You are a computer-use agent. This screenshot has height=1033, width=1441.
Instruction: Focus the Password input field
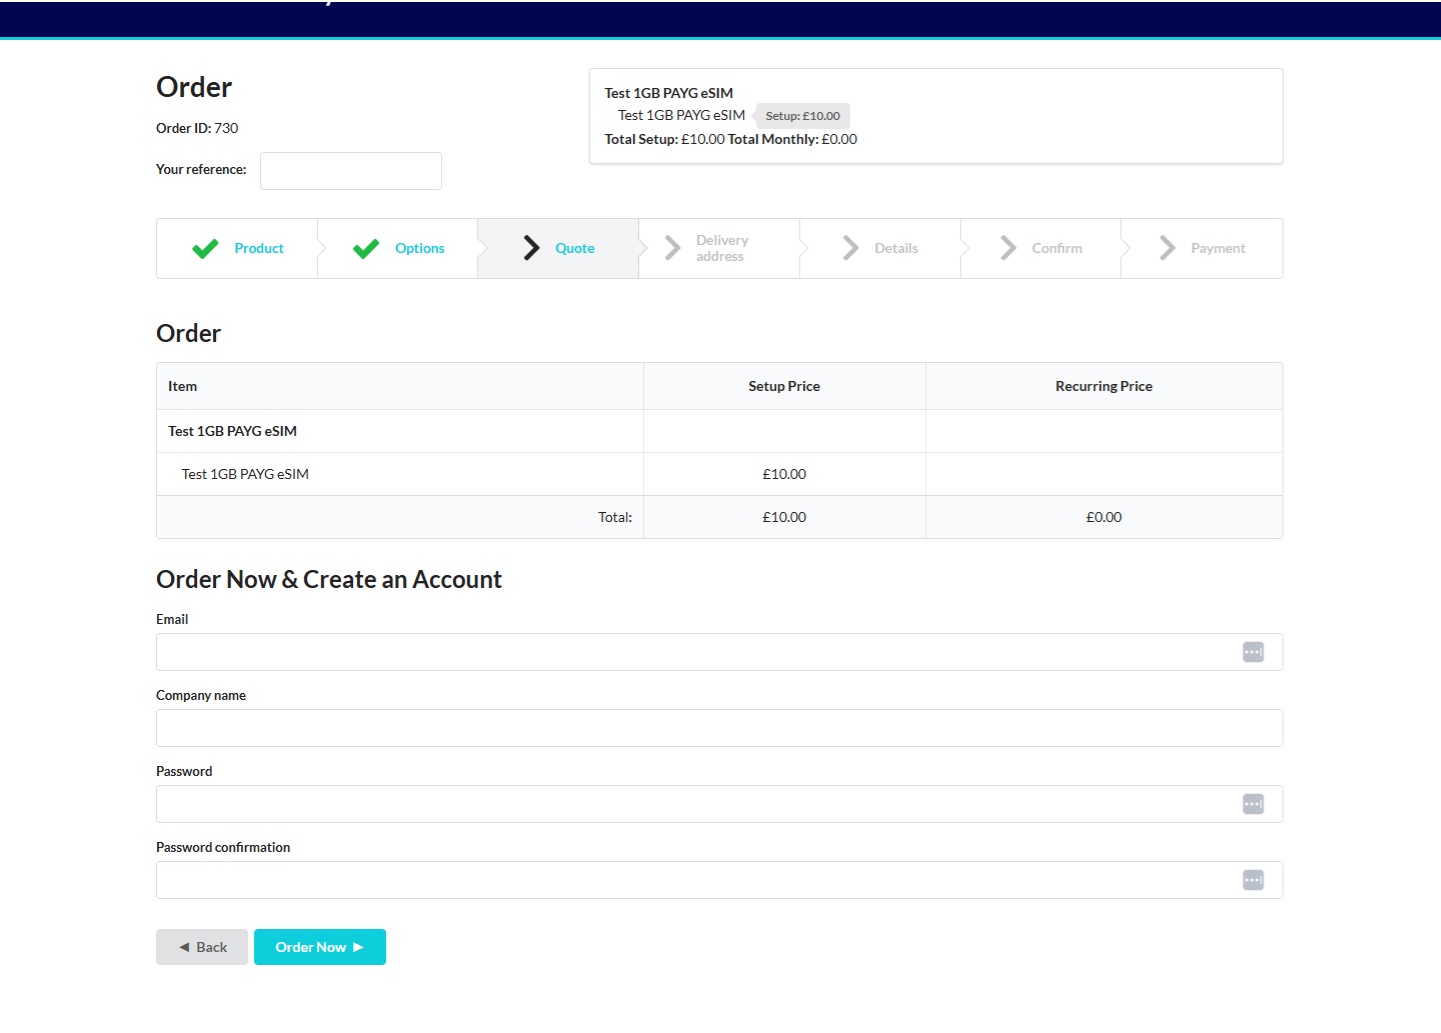click(x=719, y=804)
